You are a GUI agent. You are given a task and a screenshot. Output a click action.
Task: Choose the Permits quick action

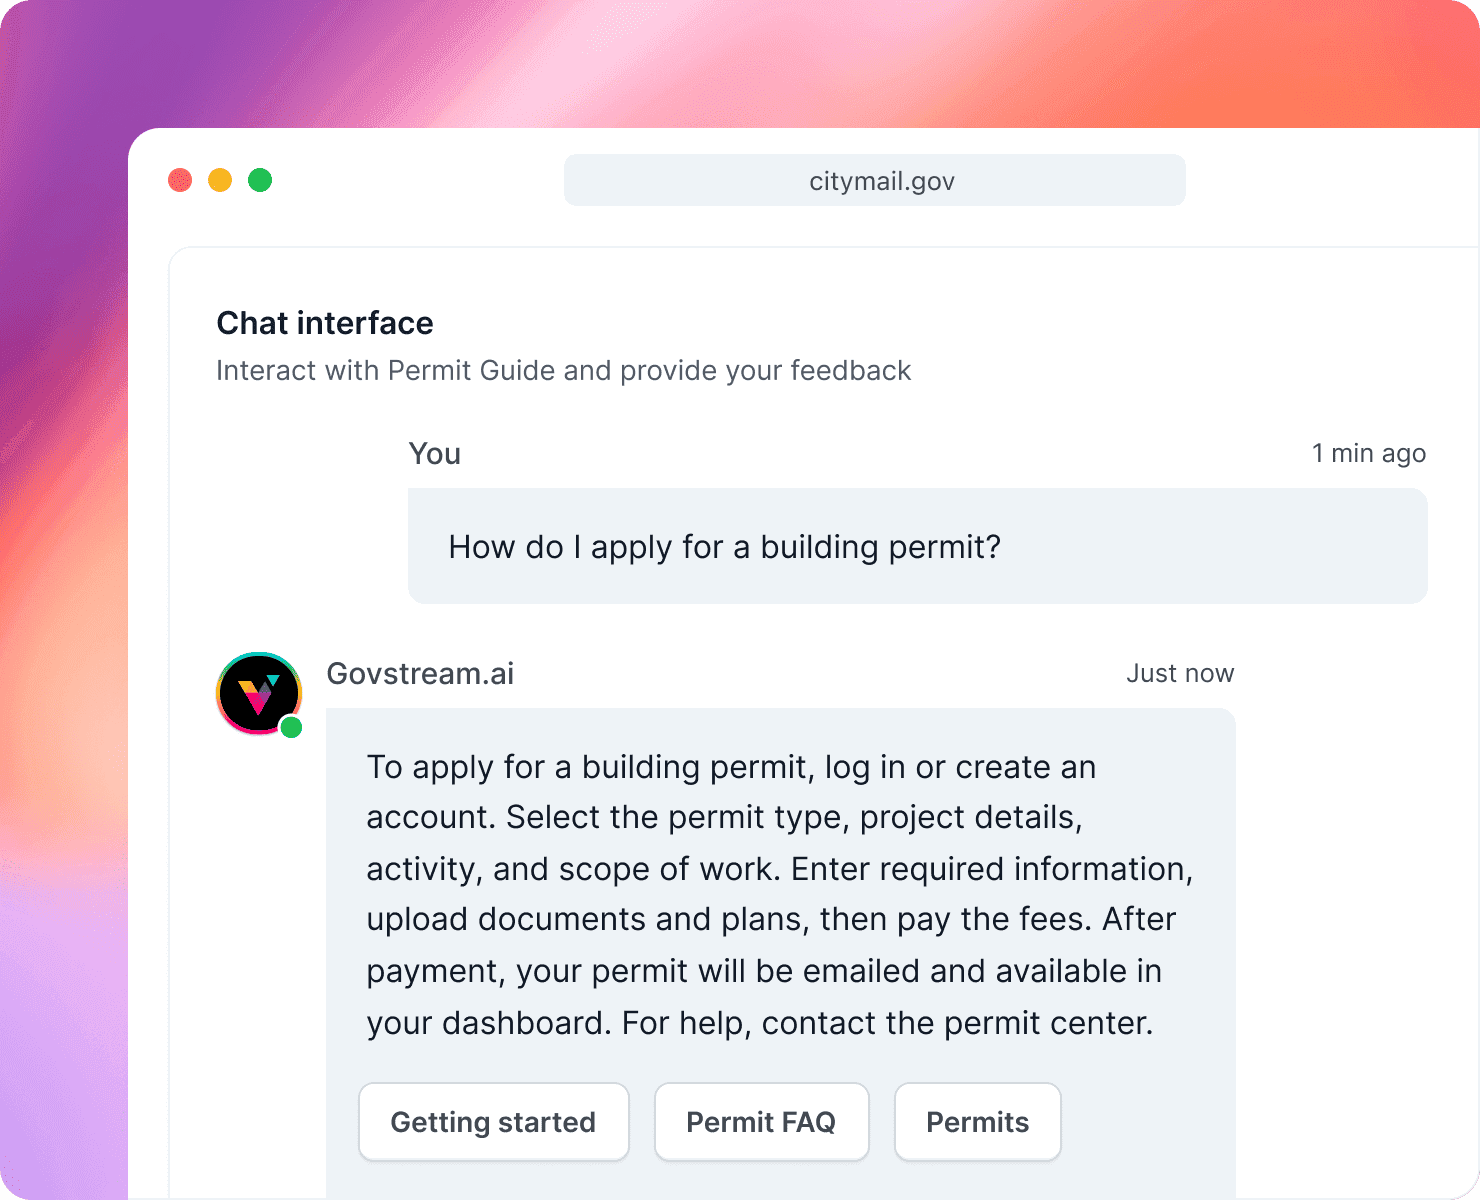977,1122
